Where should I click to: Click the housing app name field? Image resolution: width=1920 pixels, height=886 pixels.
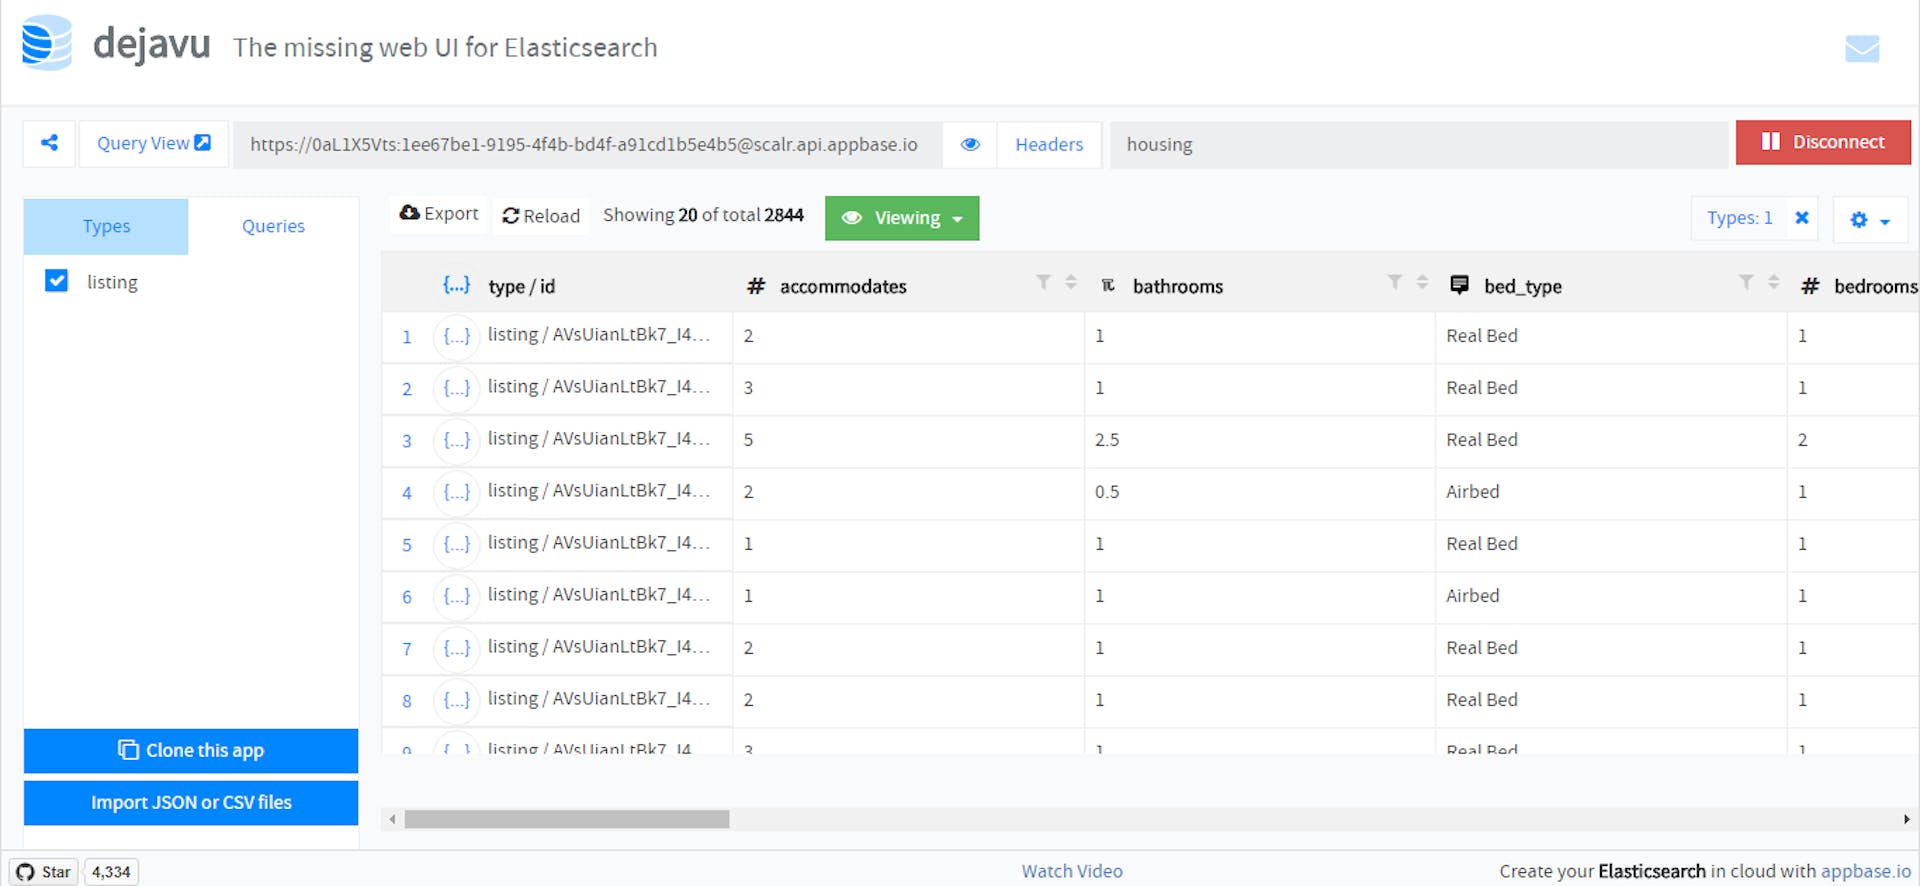click(x=1418, y=144)
